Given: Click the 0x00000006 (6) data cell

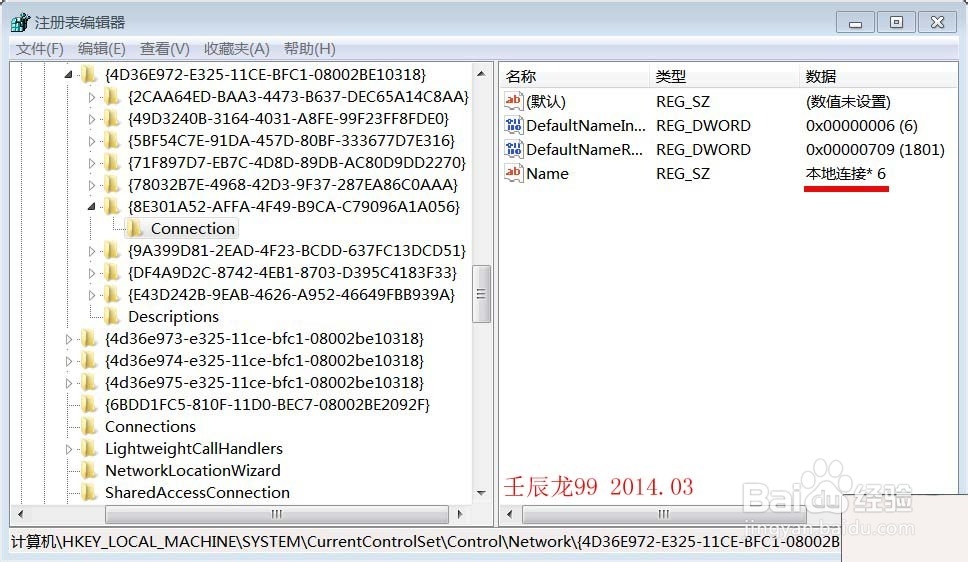Looking at the screenshot, I should pyautogui.click(x=862, y=125).
